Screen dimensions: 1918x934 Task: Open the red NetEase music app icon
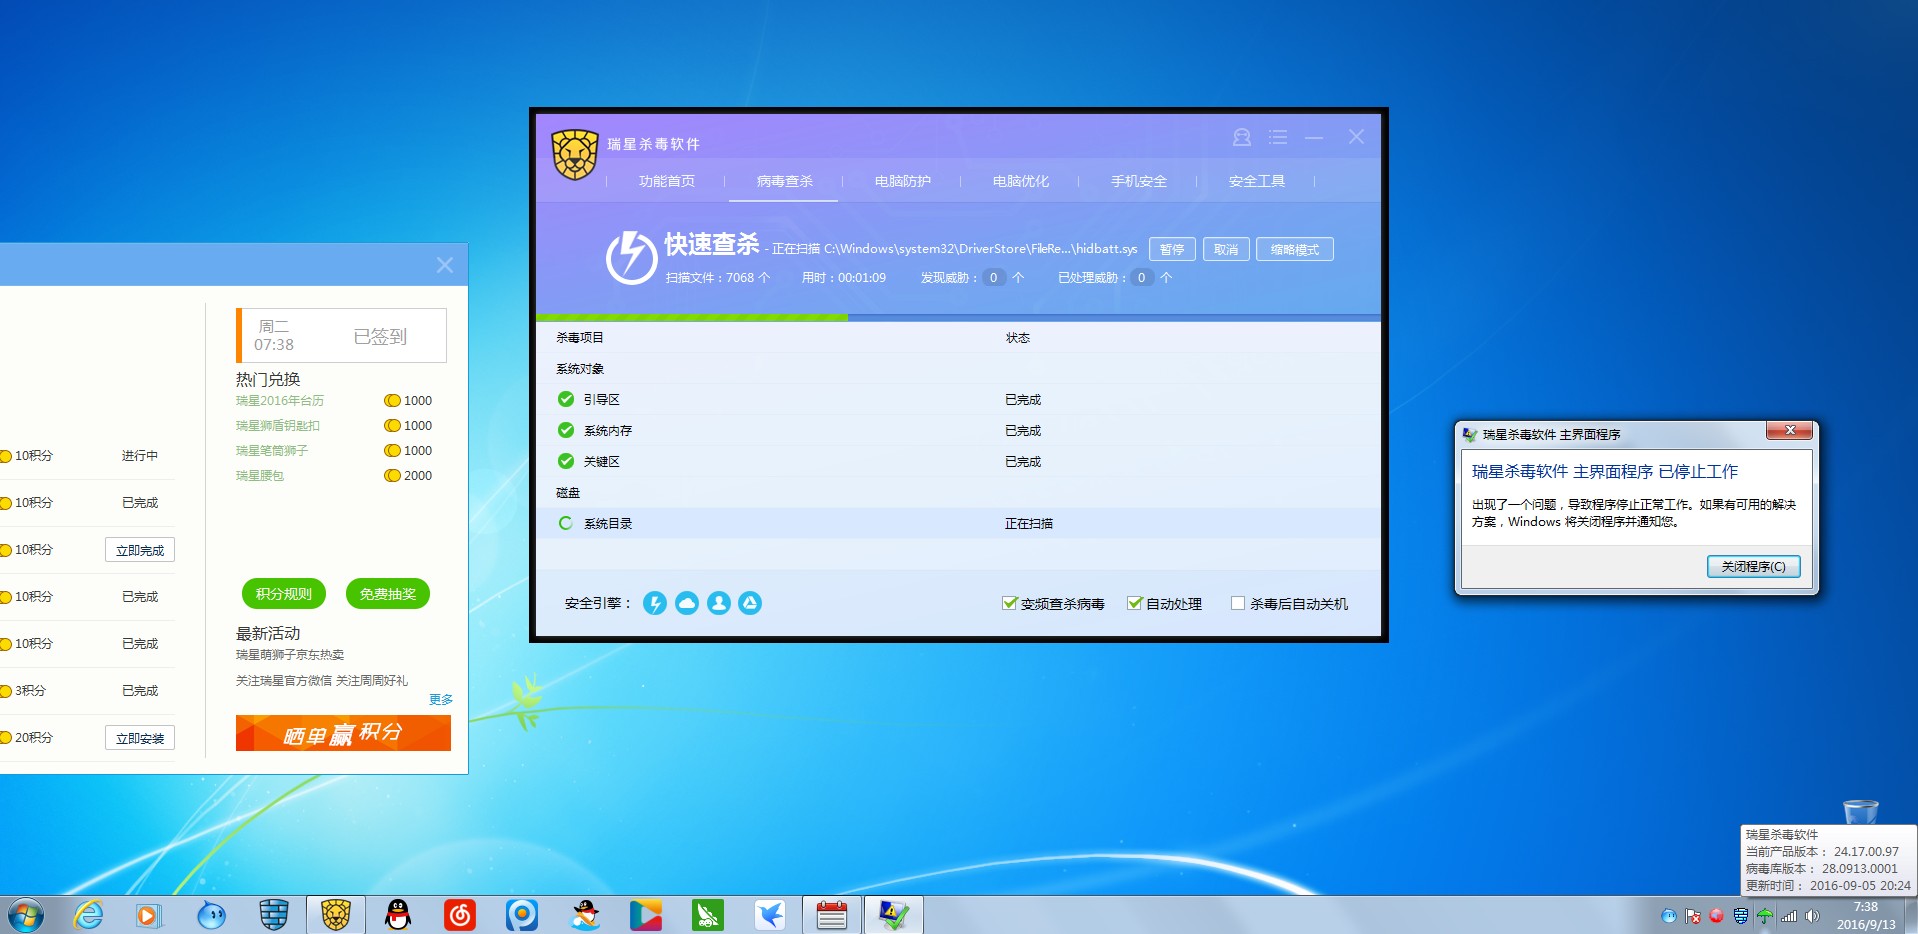click(460, 915)
